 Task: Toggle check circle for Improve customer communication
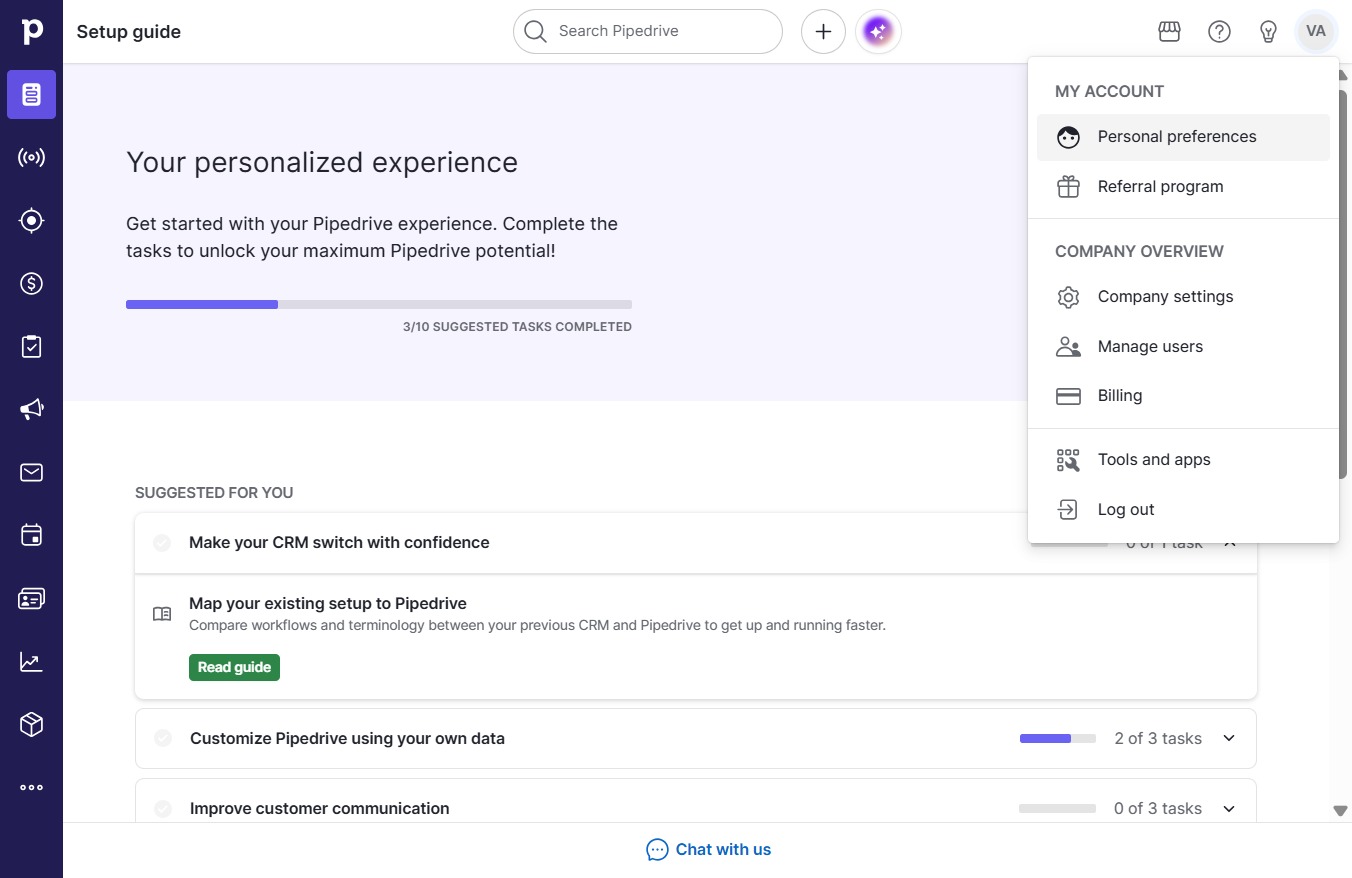tap(163, 808)
